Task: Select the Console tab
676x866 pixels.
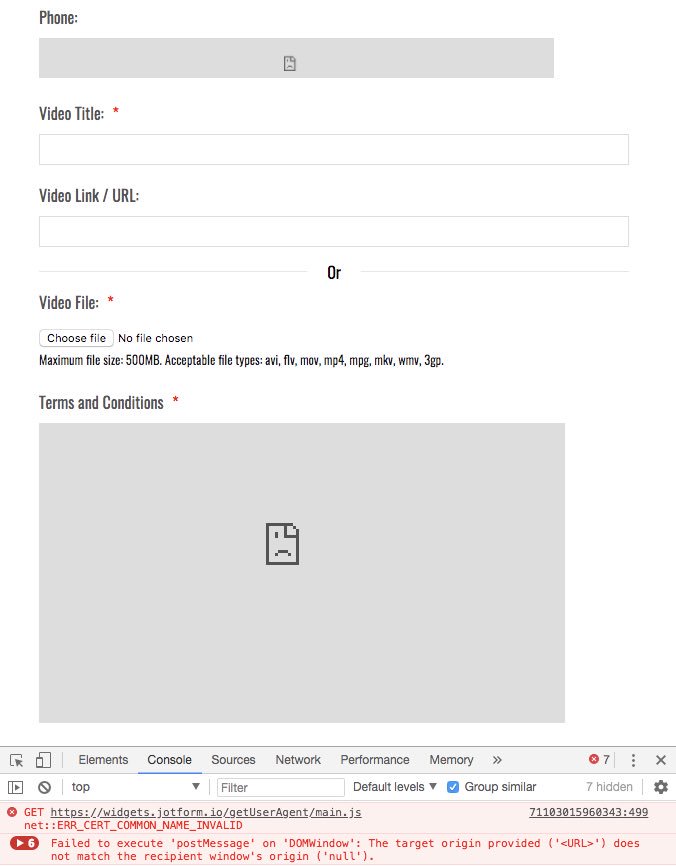Action: (169, 760)
